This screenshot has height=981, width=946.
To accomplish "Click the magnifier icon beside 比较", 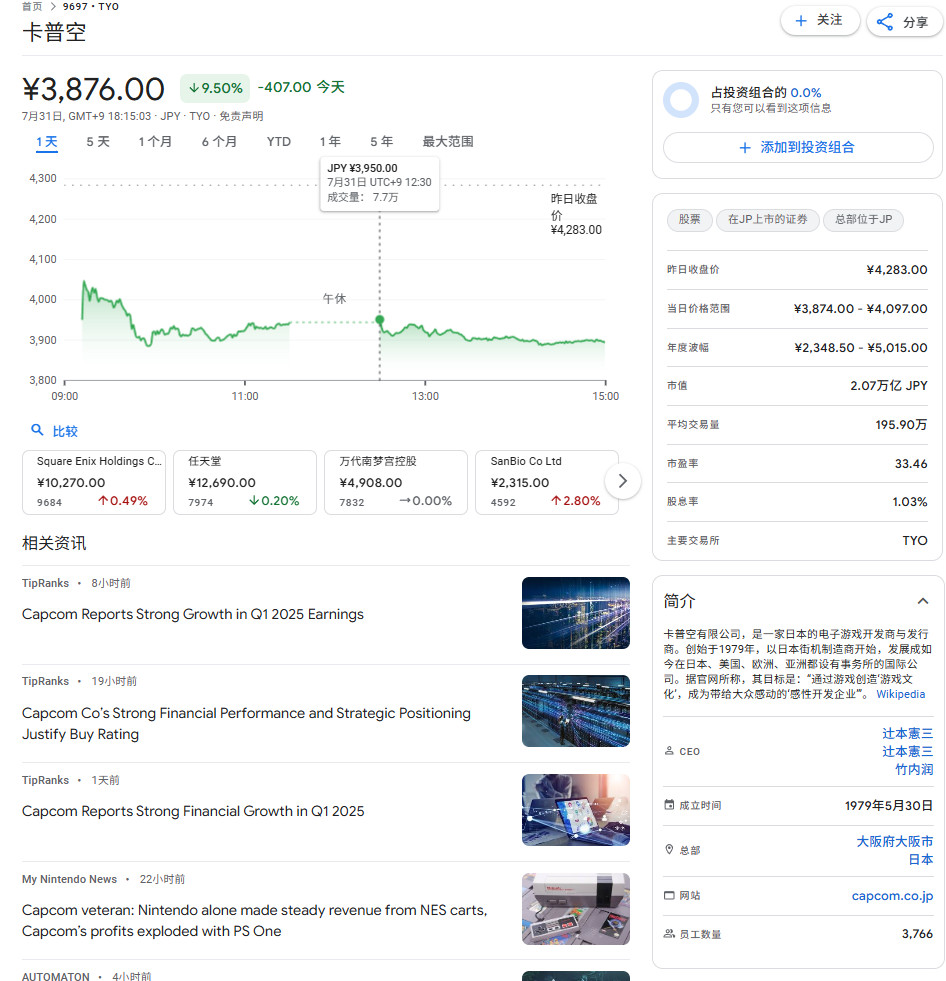I will click(37, 431).
